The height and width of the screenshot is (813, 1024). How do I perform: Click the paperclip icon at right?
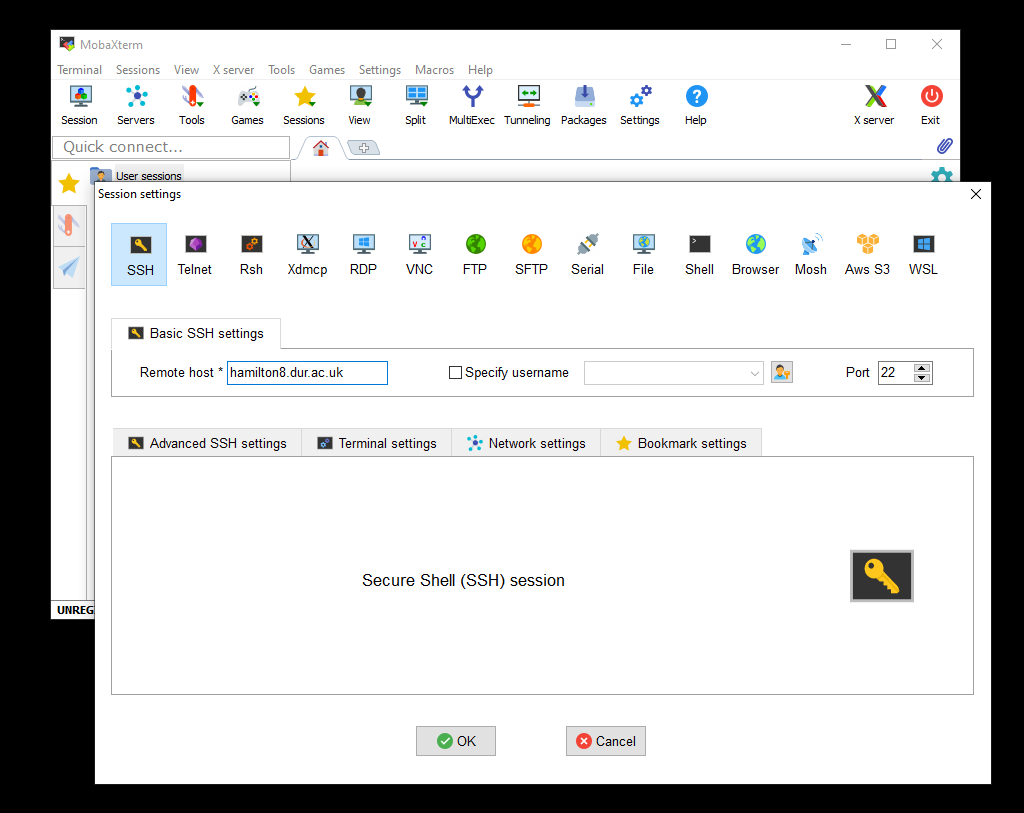(x=944, y=146)
